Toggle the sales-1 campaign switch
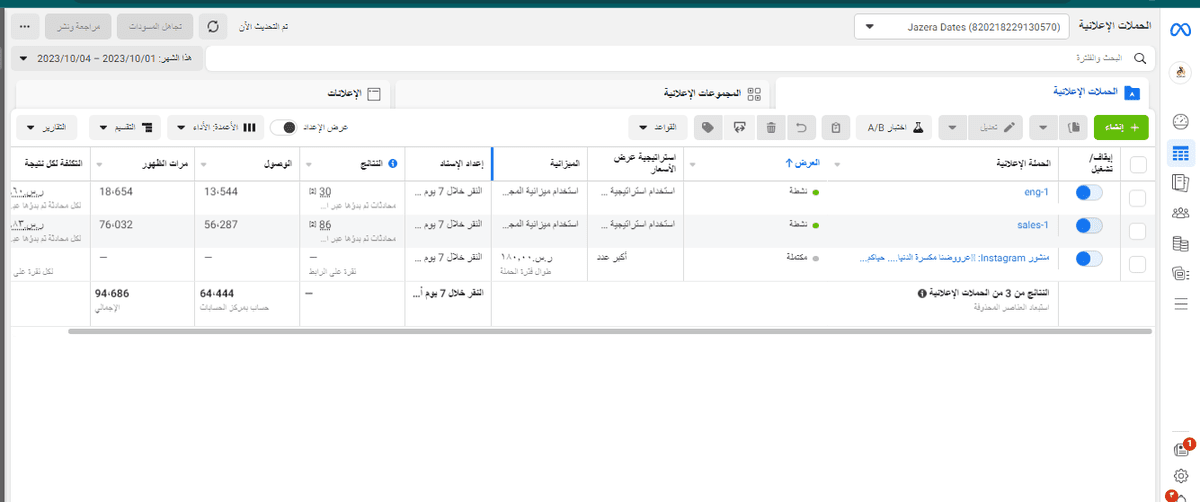The width and height of the screenshot is (1200, 502). [x=1088, y=226]
